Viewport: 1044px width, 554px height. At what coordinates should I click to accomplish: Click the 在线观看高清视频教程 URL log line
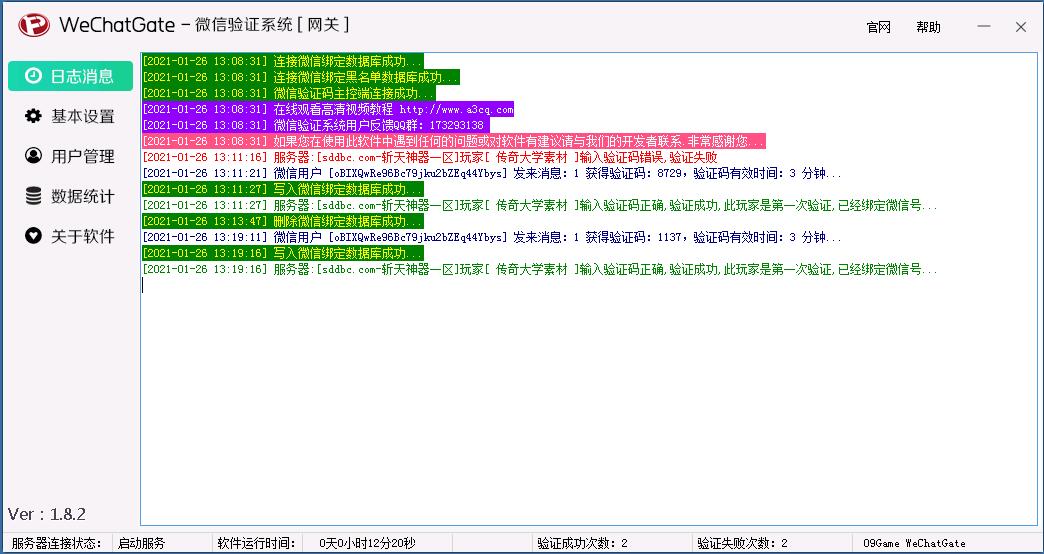point(328,109)
